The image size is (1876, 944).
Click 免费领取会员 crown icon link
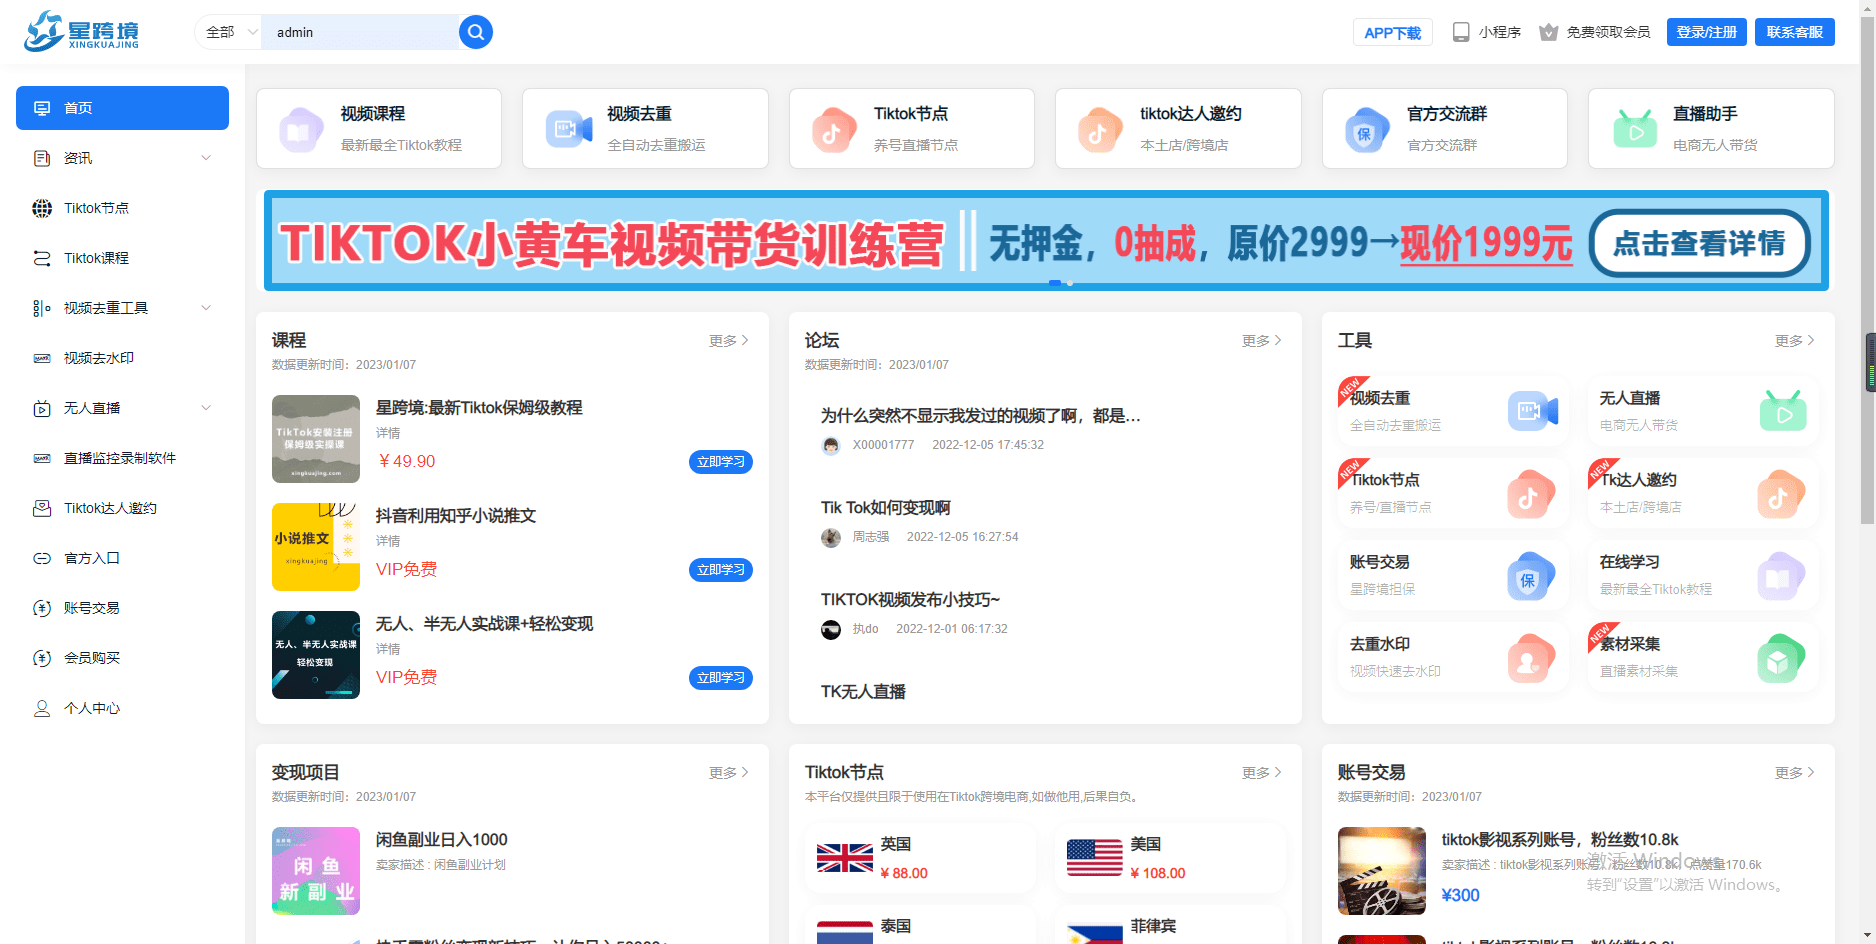(x=1595, y=32)
